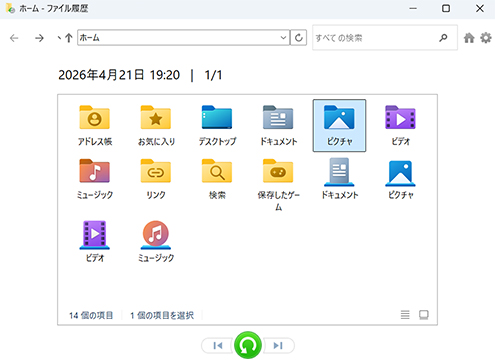Click the highlighted ピクチャ folder

point(339,126)
